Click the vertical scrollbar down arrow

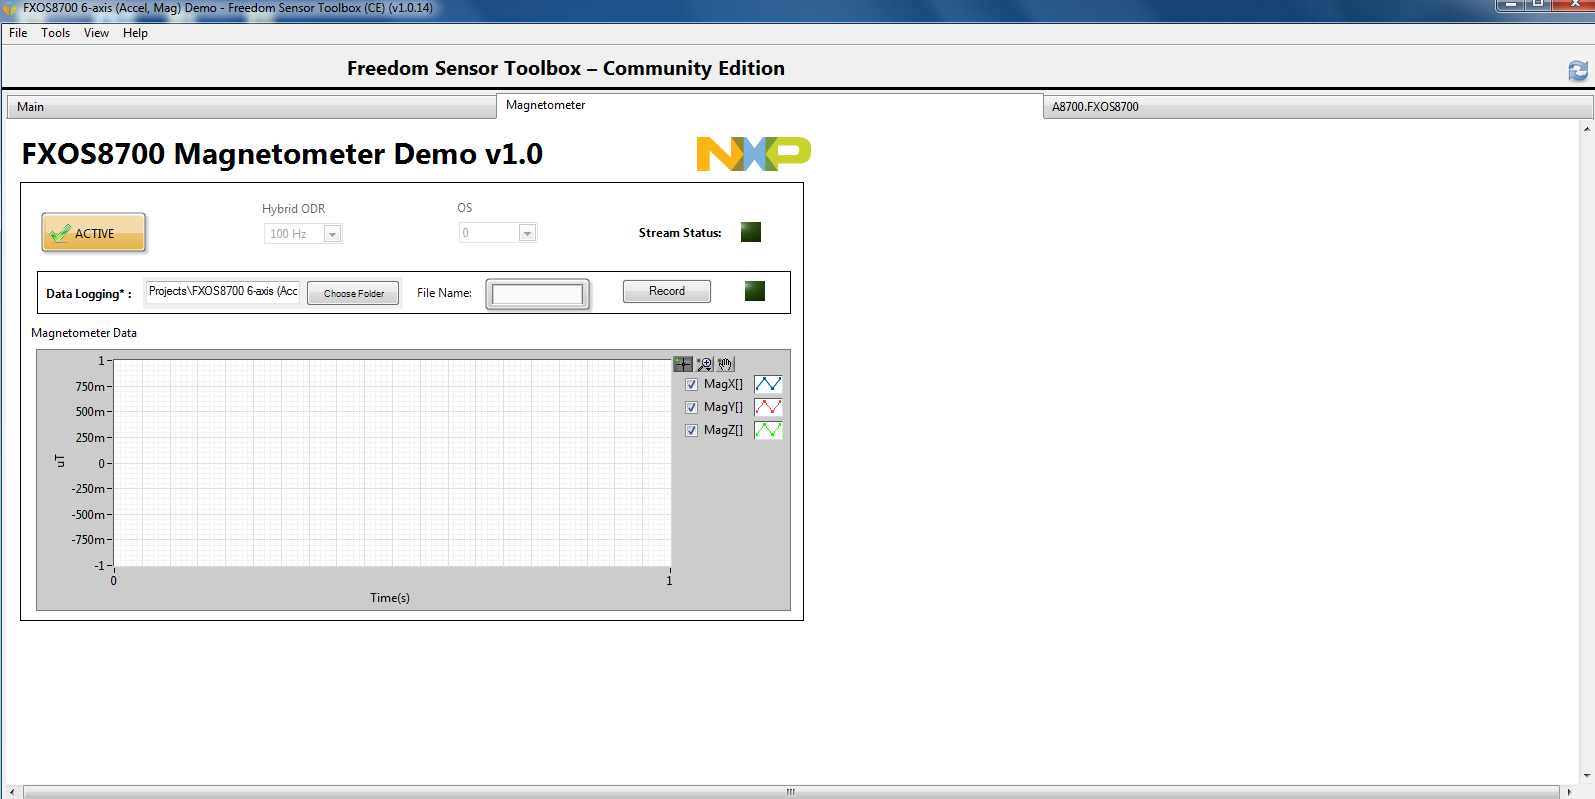coord(1587,776)
